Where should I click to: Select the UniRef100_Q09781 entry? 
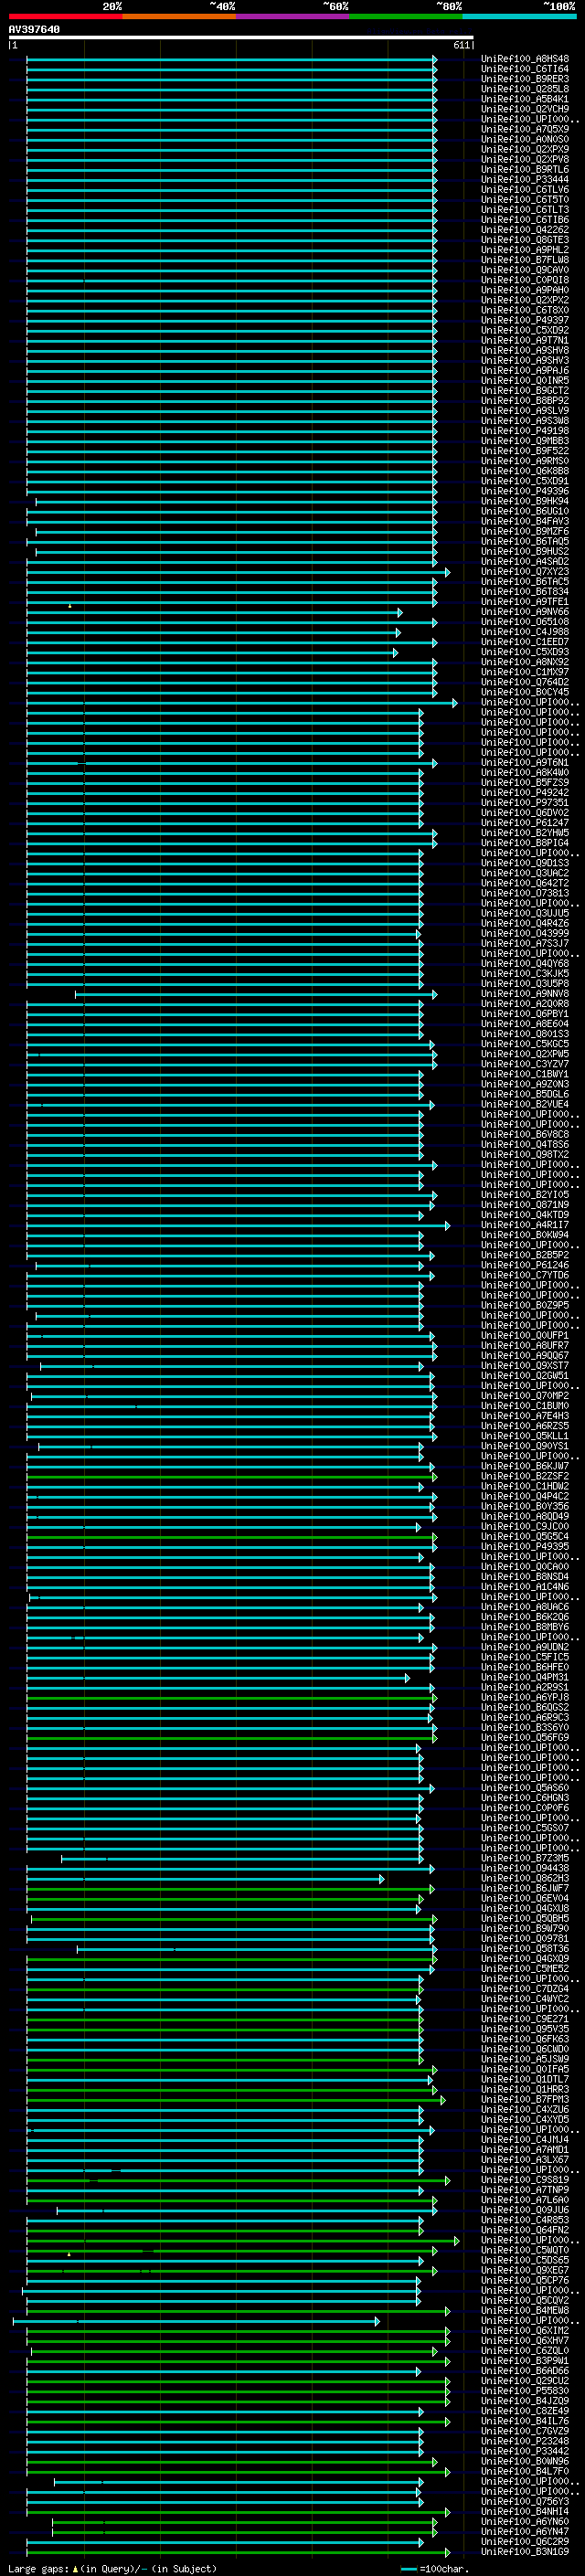(x=525, y=1940)
